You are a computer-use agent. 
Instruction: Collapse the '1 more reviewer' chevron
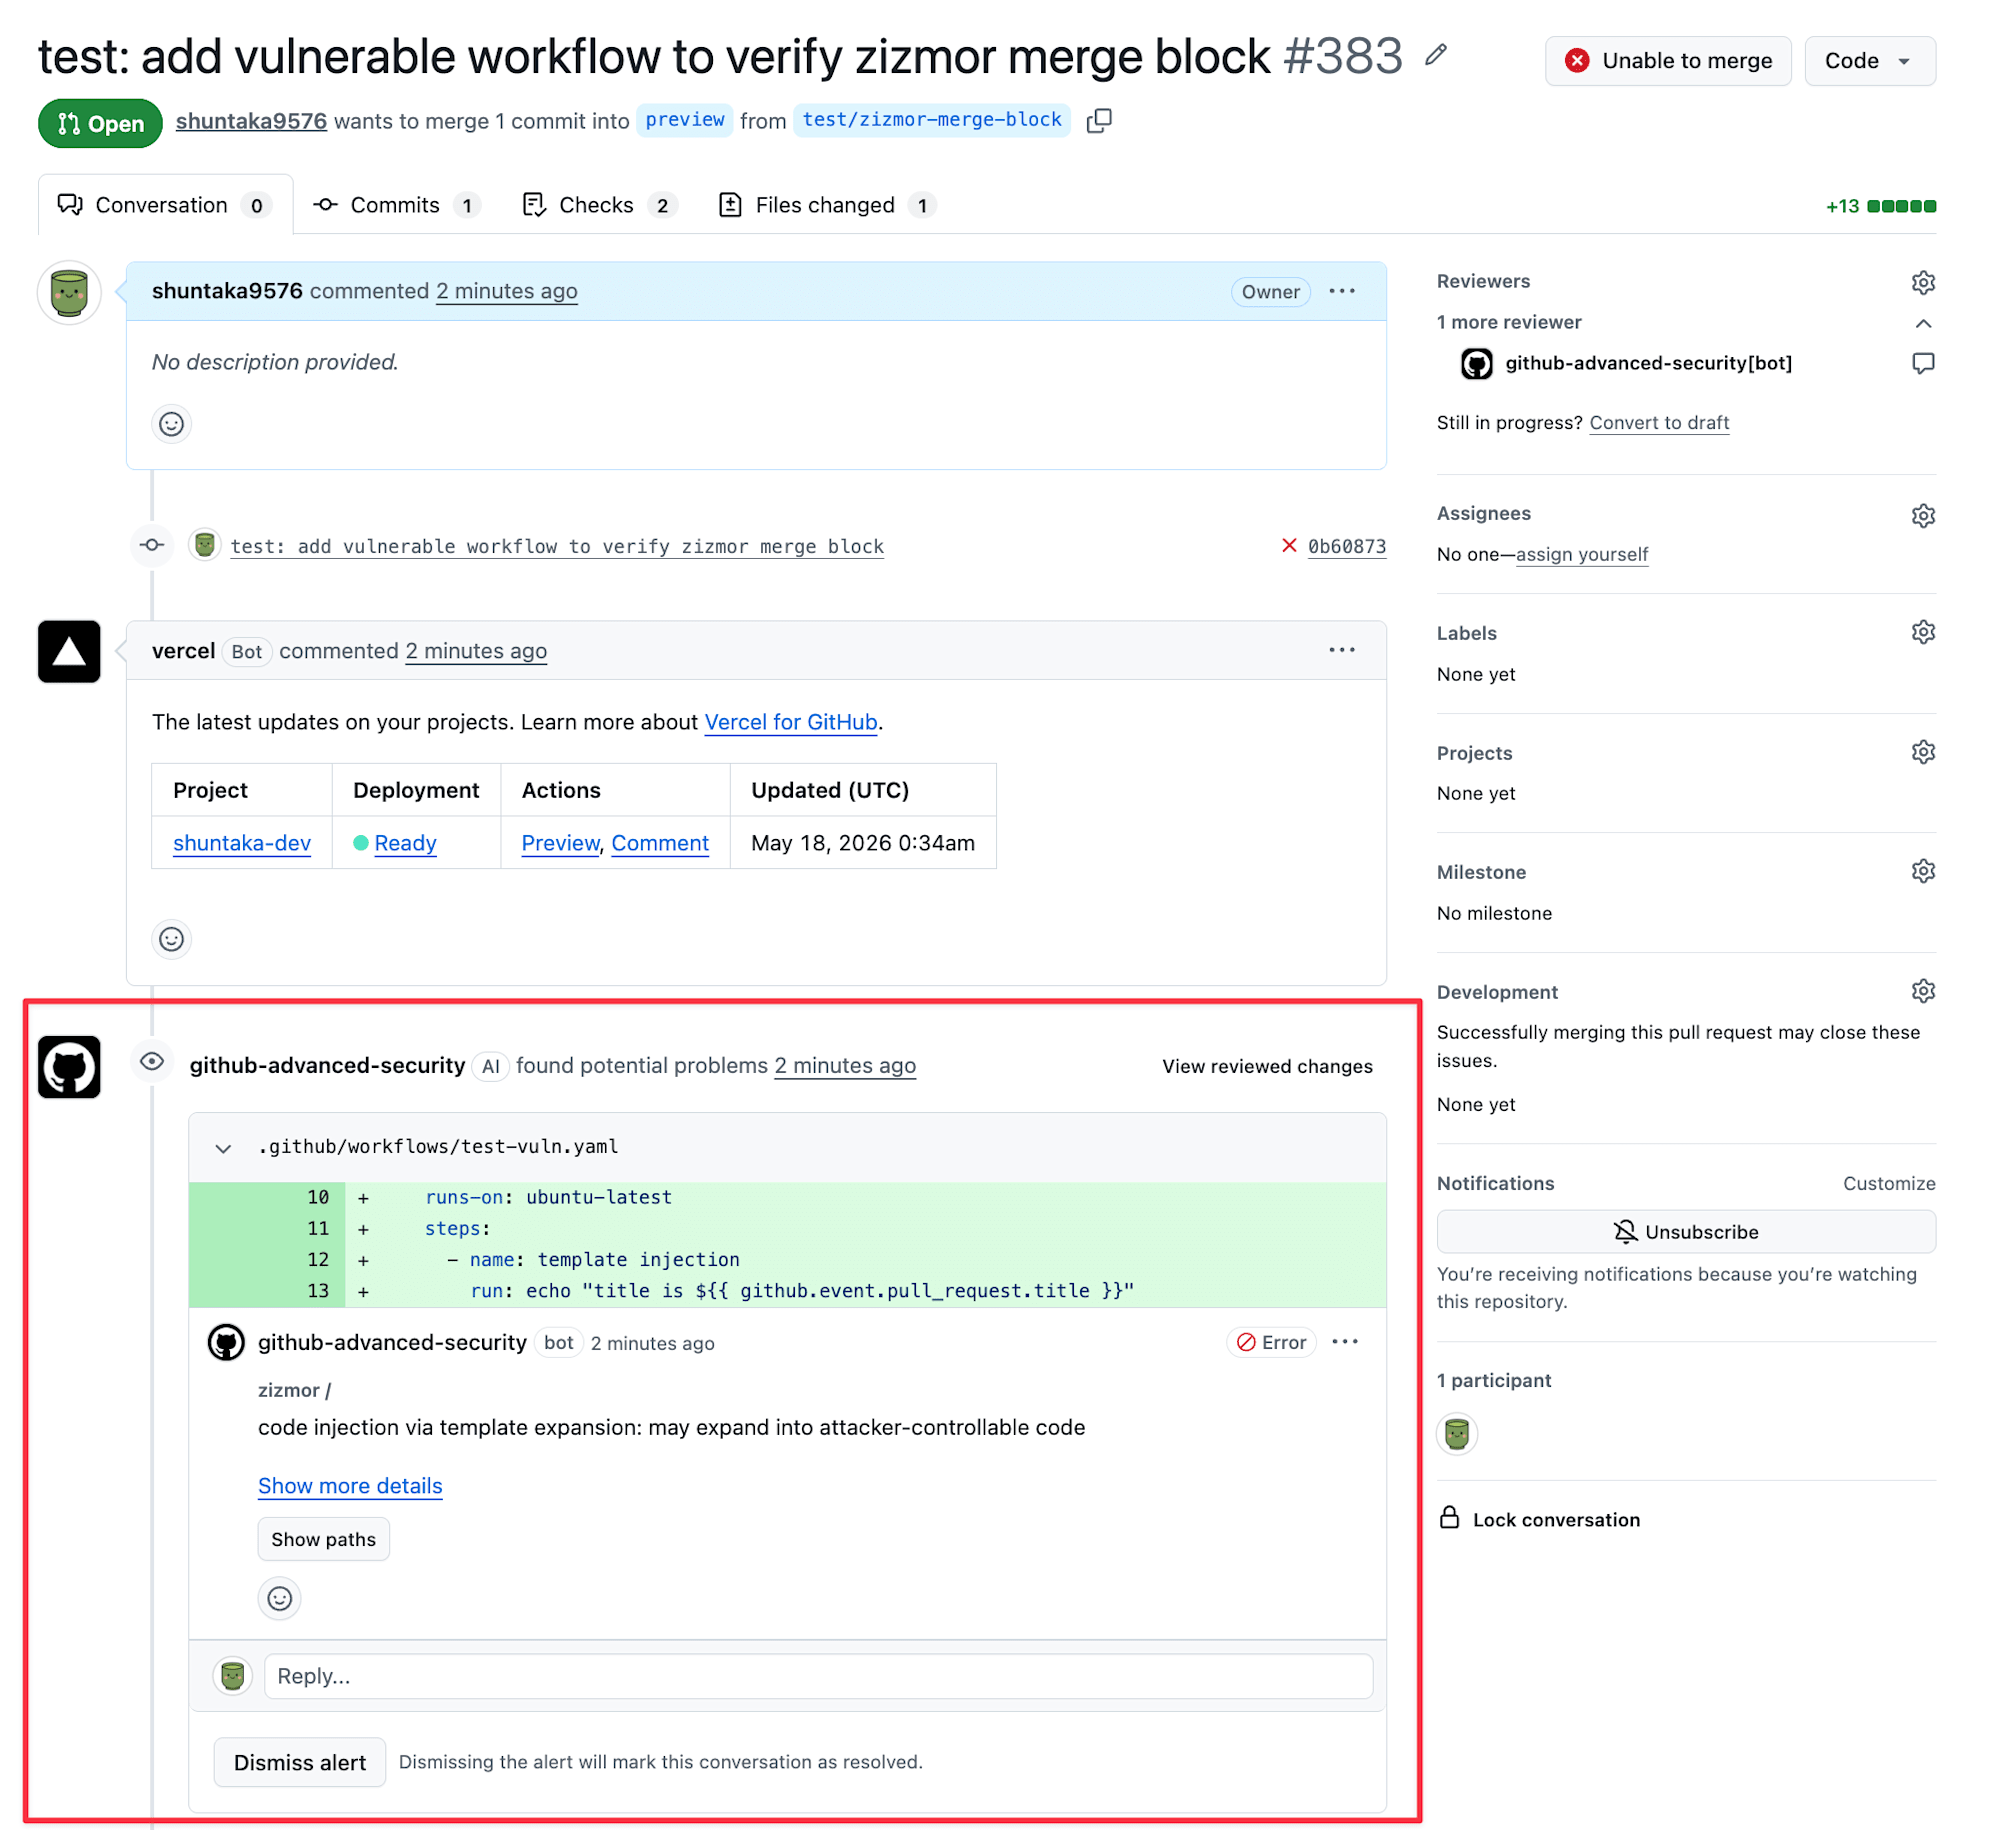click(1923, 323)
